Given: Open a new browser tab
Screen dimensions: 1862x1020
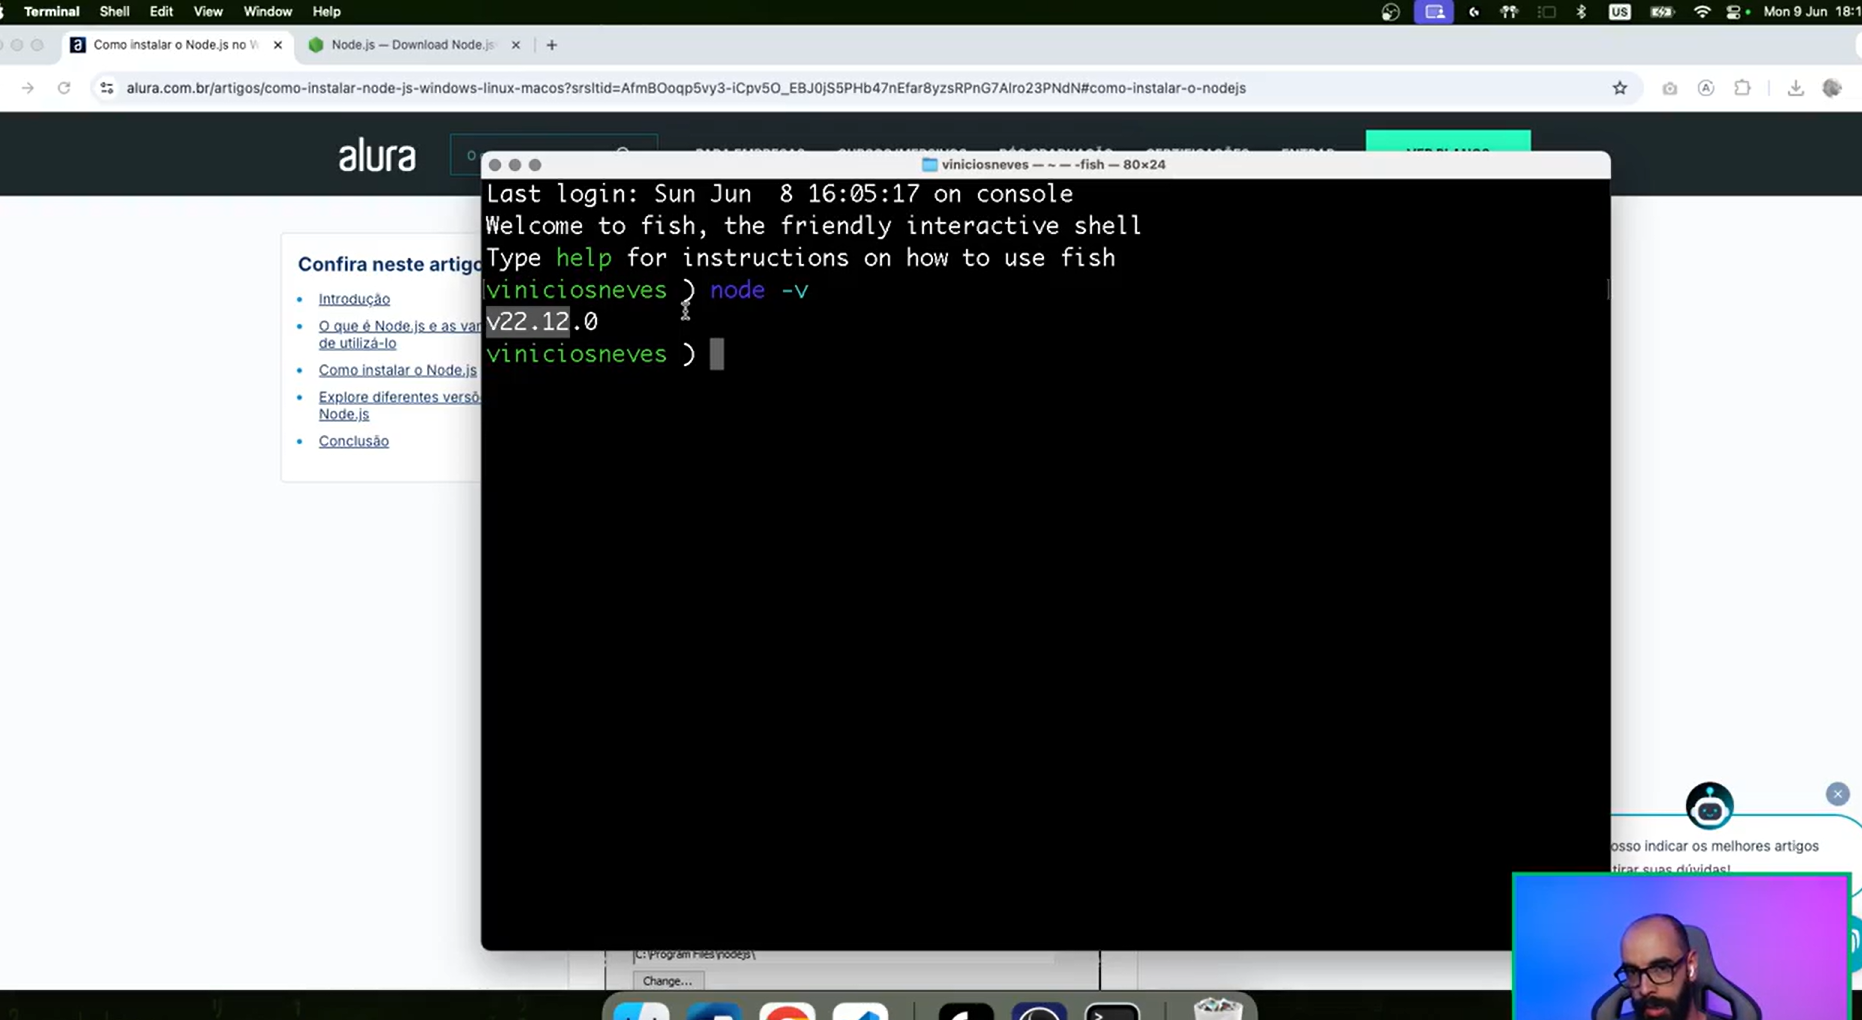Looking at the screenshot, I should point(551,45).
